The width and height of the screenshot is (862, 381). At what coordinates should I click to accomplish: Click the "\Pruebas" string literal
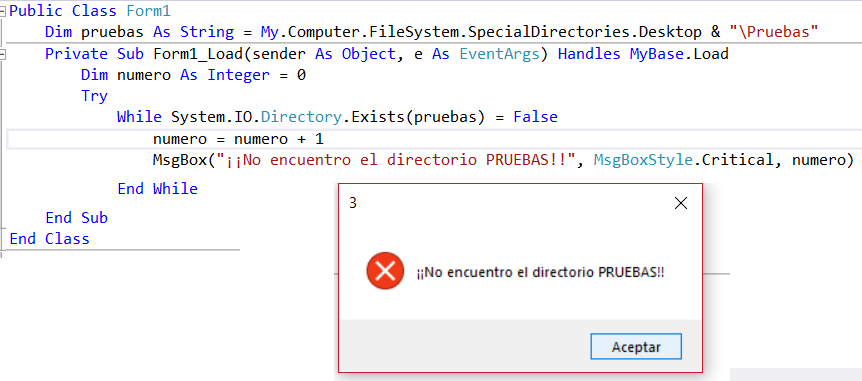point(774,32)
